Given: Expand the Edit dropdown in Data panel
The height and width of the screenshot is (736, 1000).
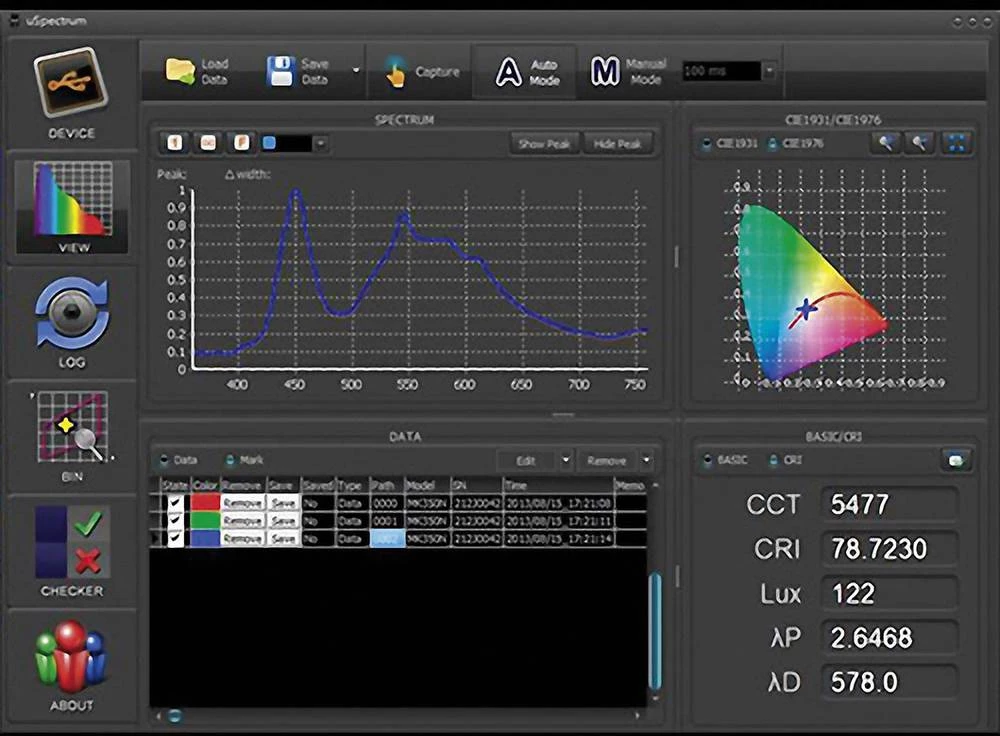Looking at the screenshot, I should (566, 460).
